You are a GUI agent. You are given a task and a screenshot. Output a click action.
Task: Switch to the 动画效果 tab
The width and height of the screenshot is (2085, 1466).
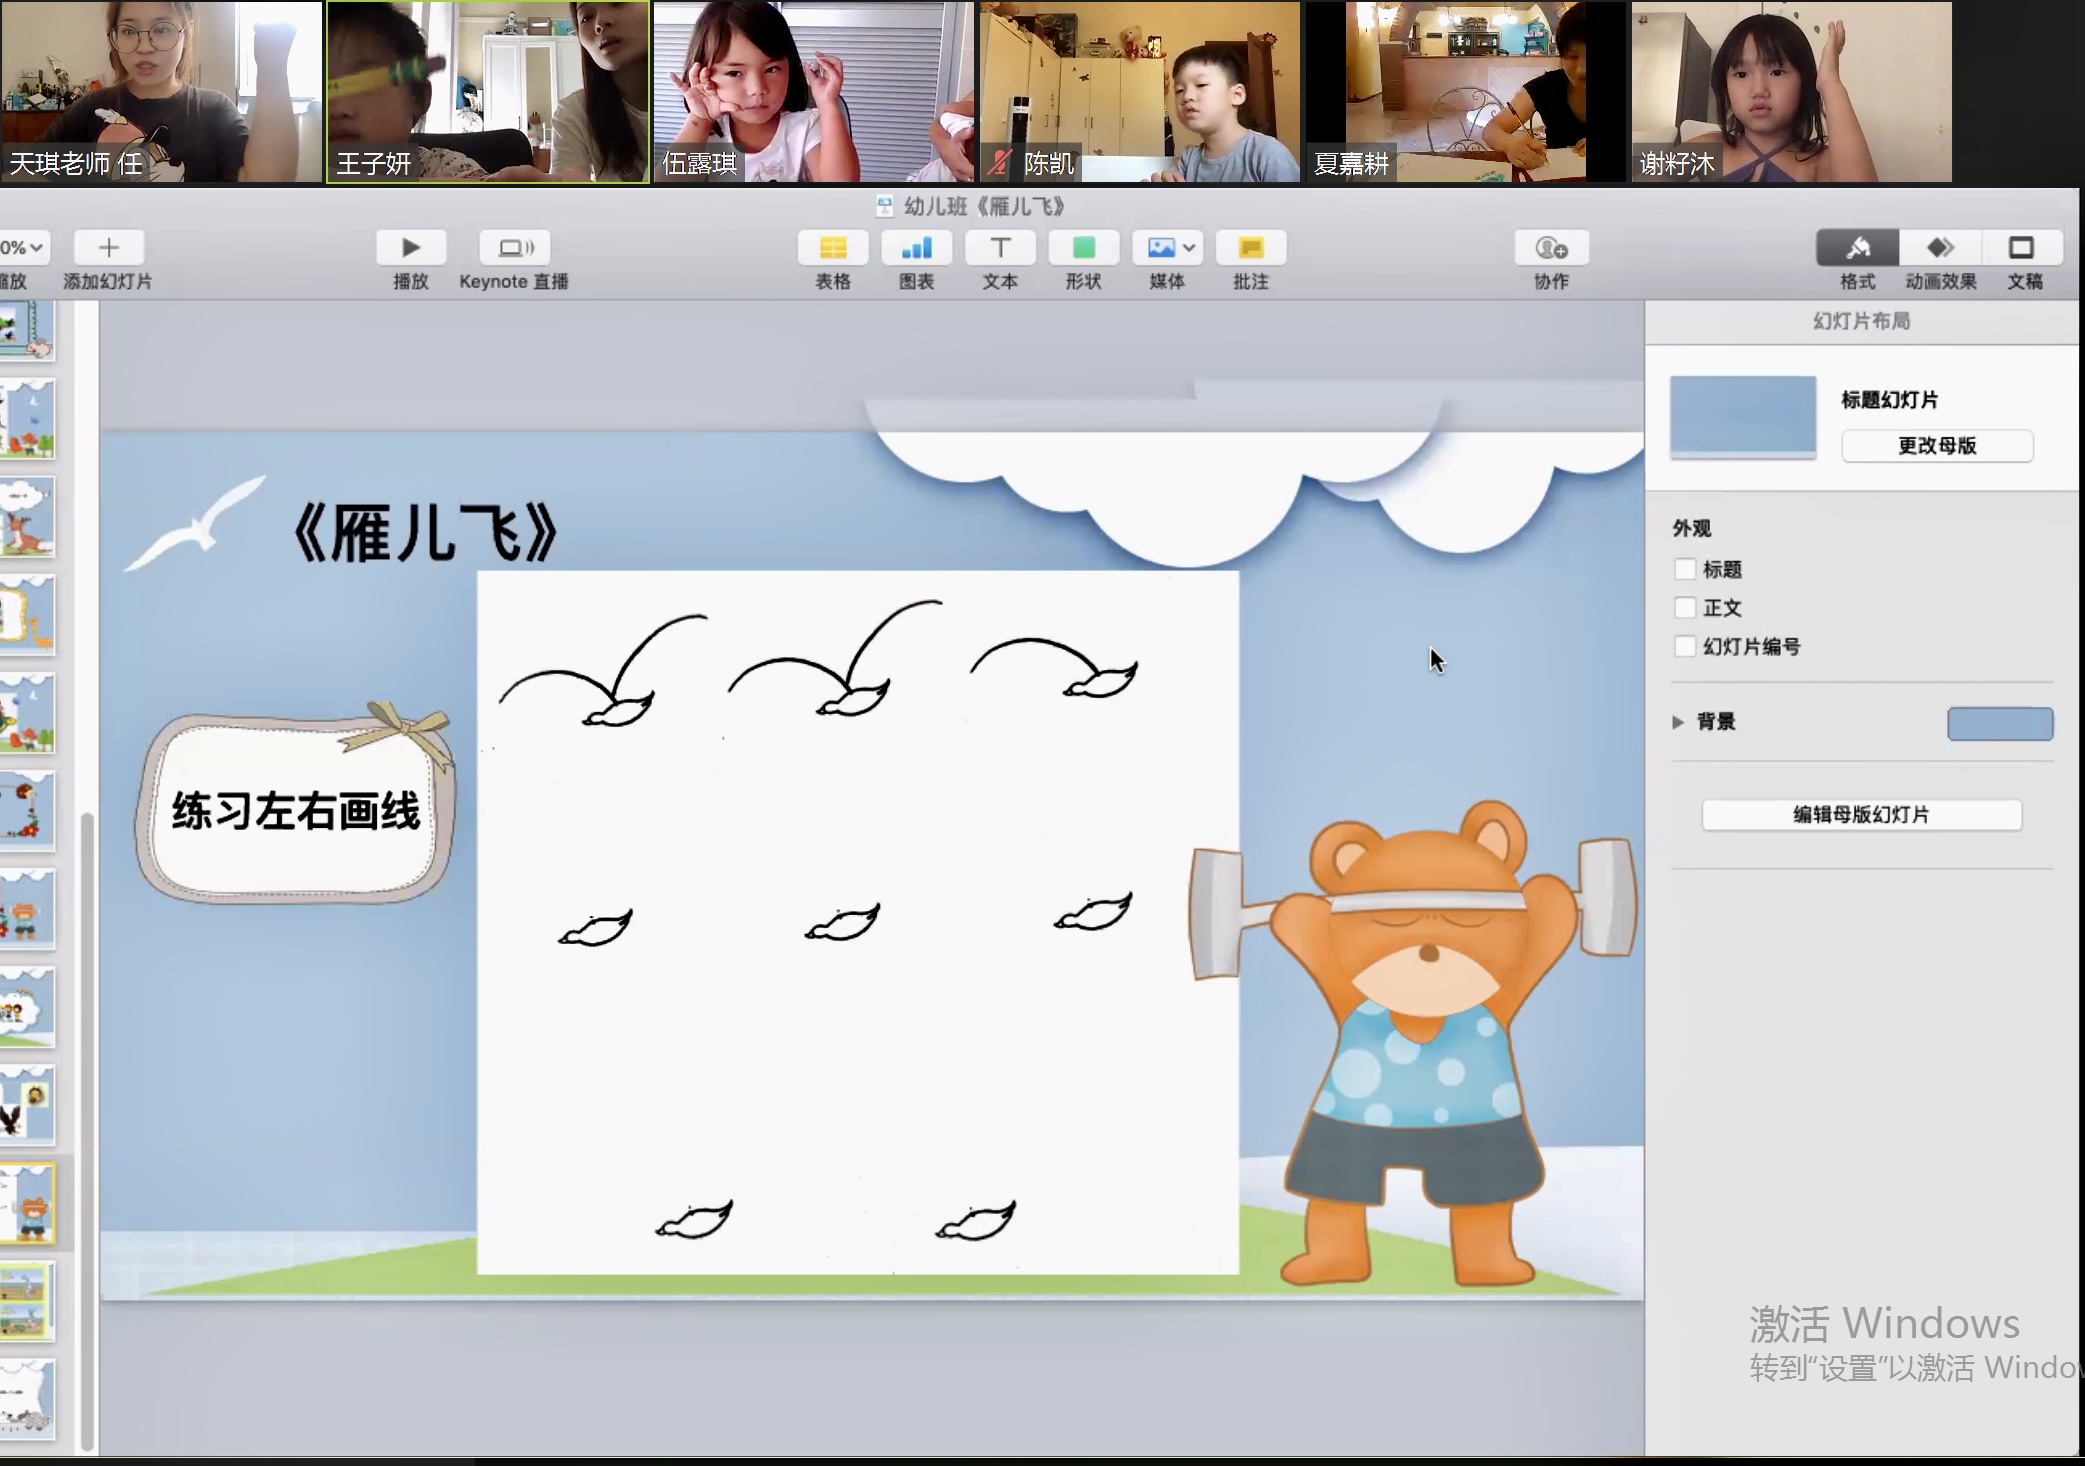tap(1940, 247)
